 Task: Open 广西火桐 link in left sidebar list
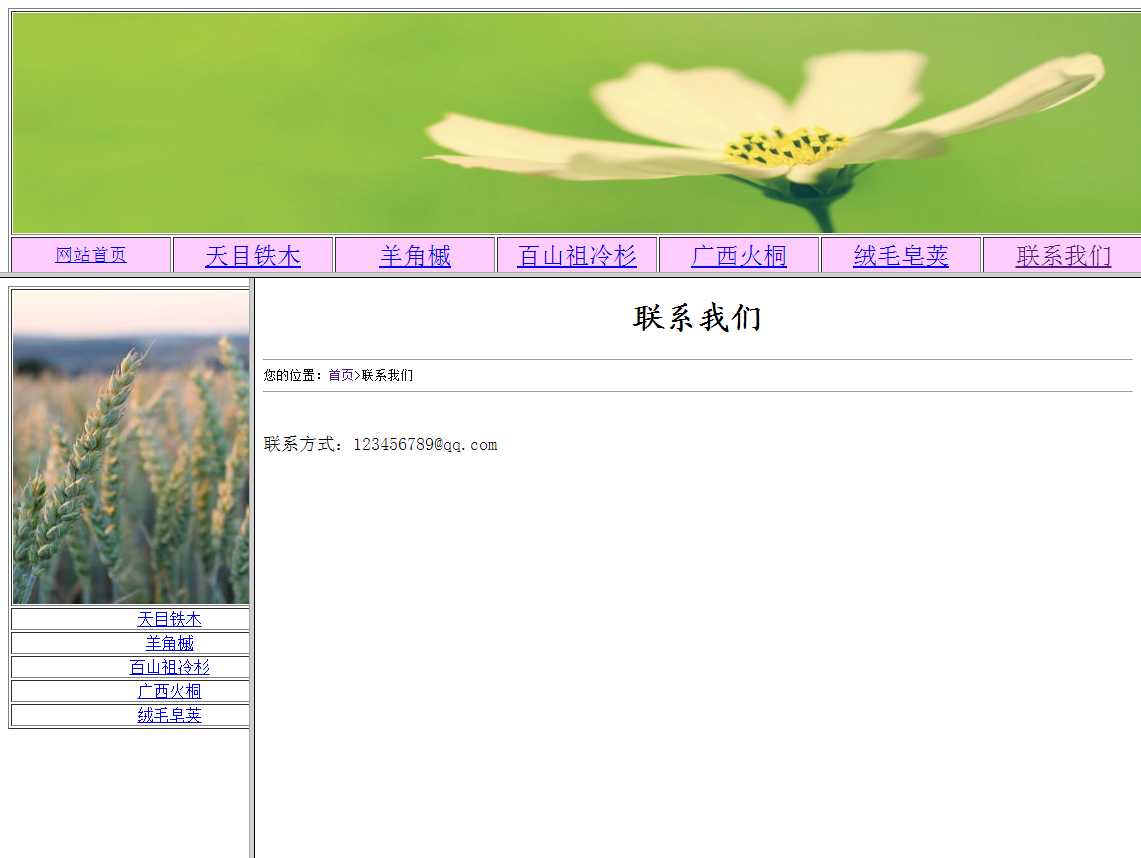click(x=169, y=691)
